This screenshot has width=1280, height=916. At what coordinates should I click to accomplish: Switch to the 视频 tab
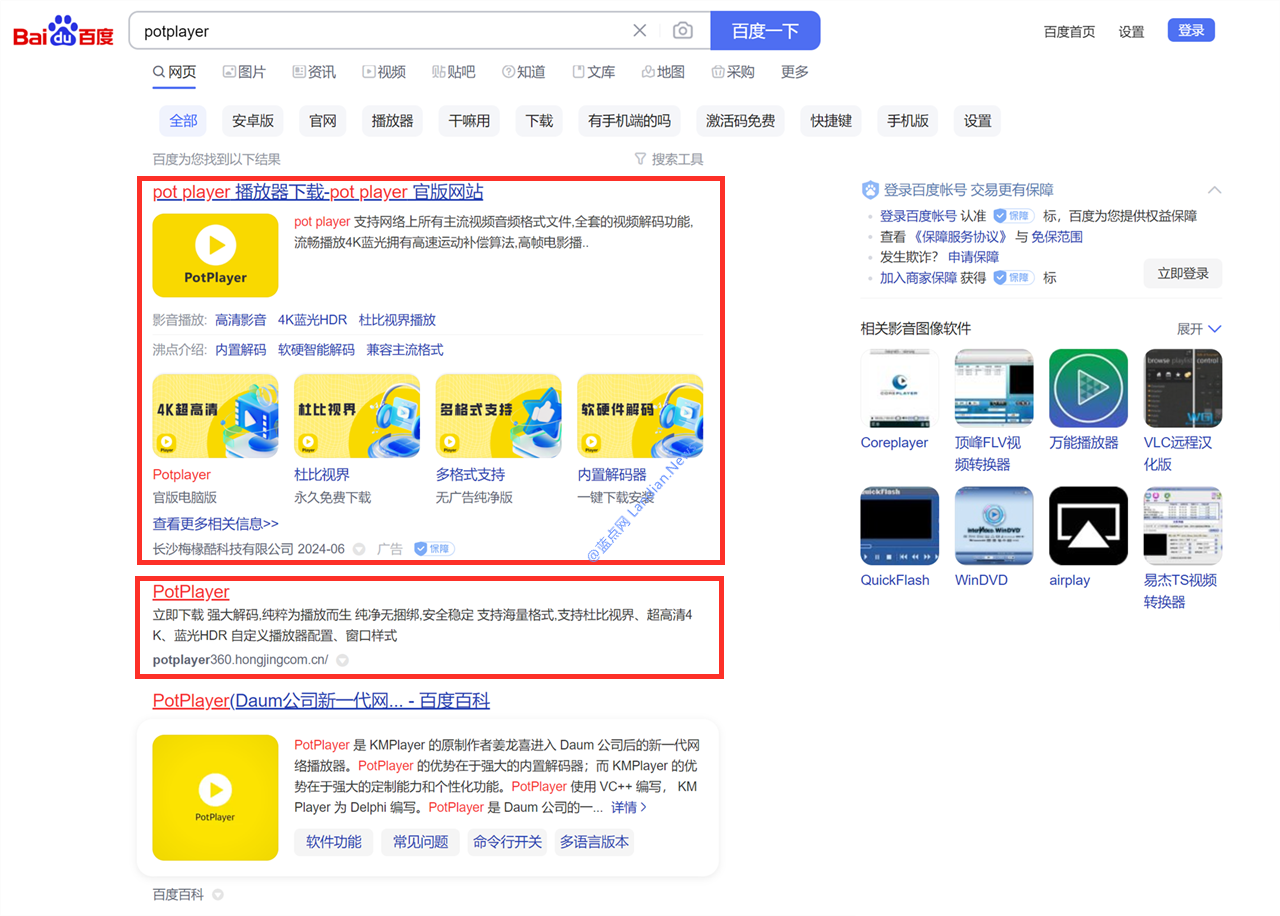coord(384,72)
